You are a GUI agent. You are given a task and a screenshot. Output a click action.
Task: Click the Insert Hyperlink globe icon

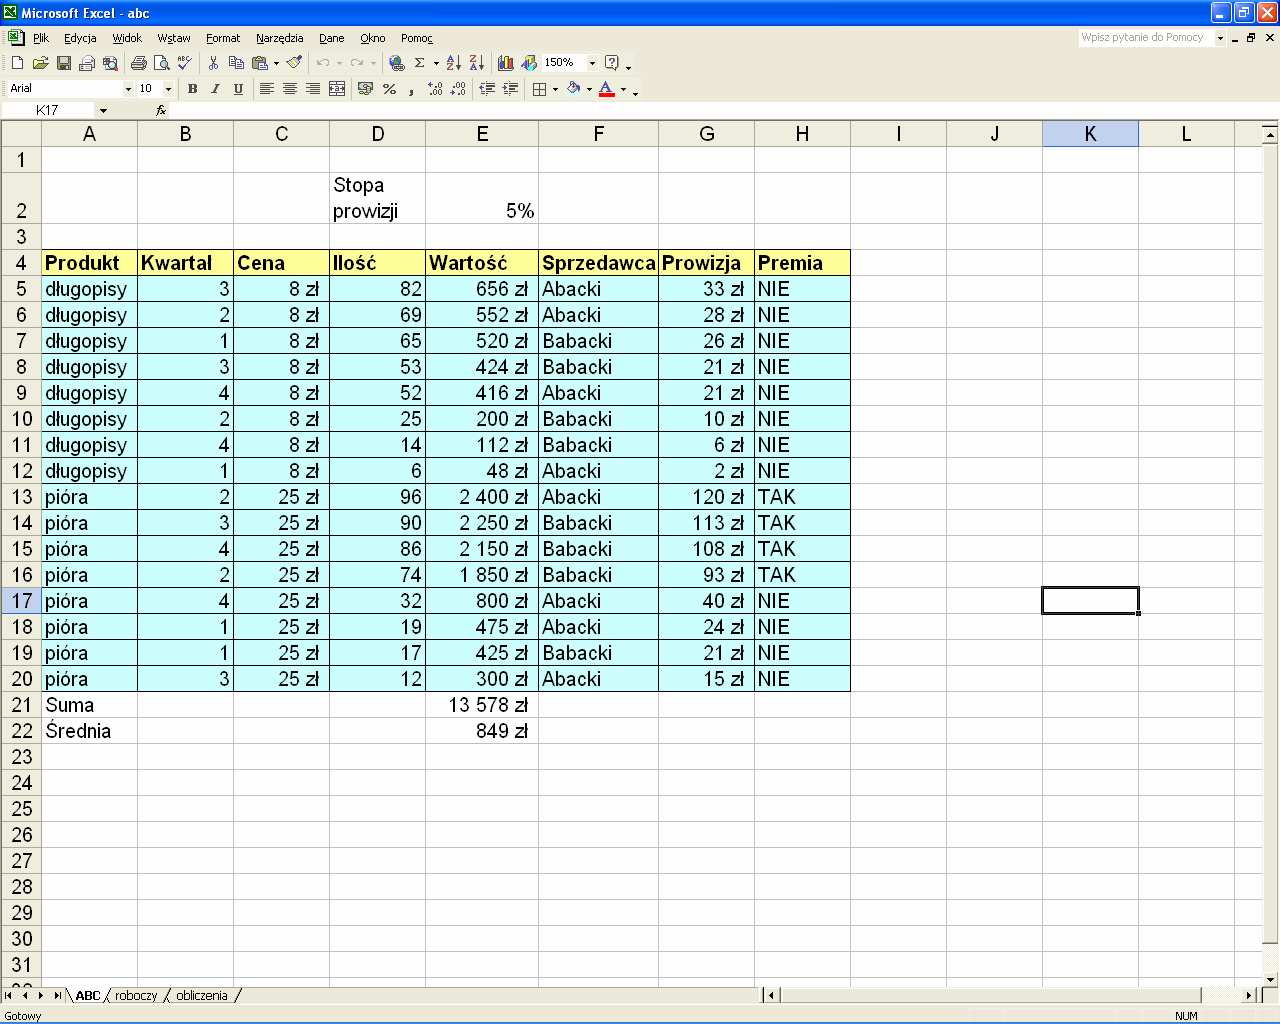[x=397, y=63]
